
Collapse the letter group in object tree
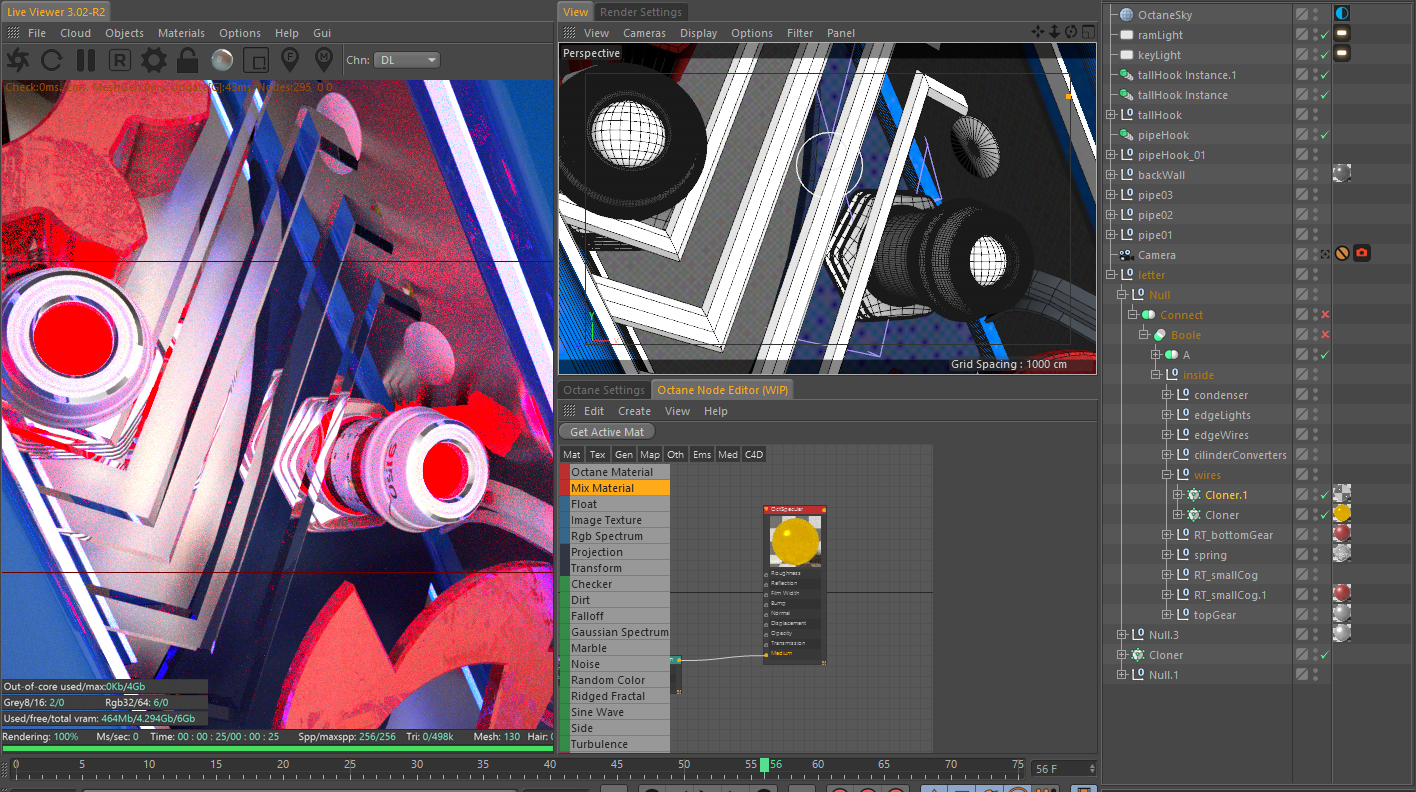[x=1111, y=275]
